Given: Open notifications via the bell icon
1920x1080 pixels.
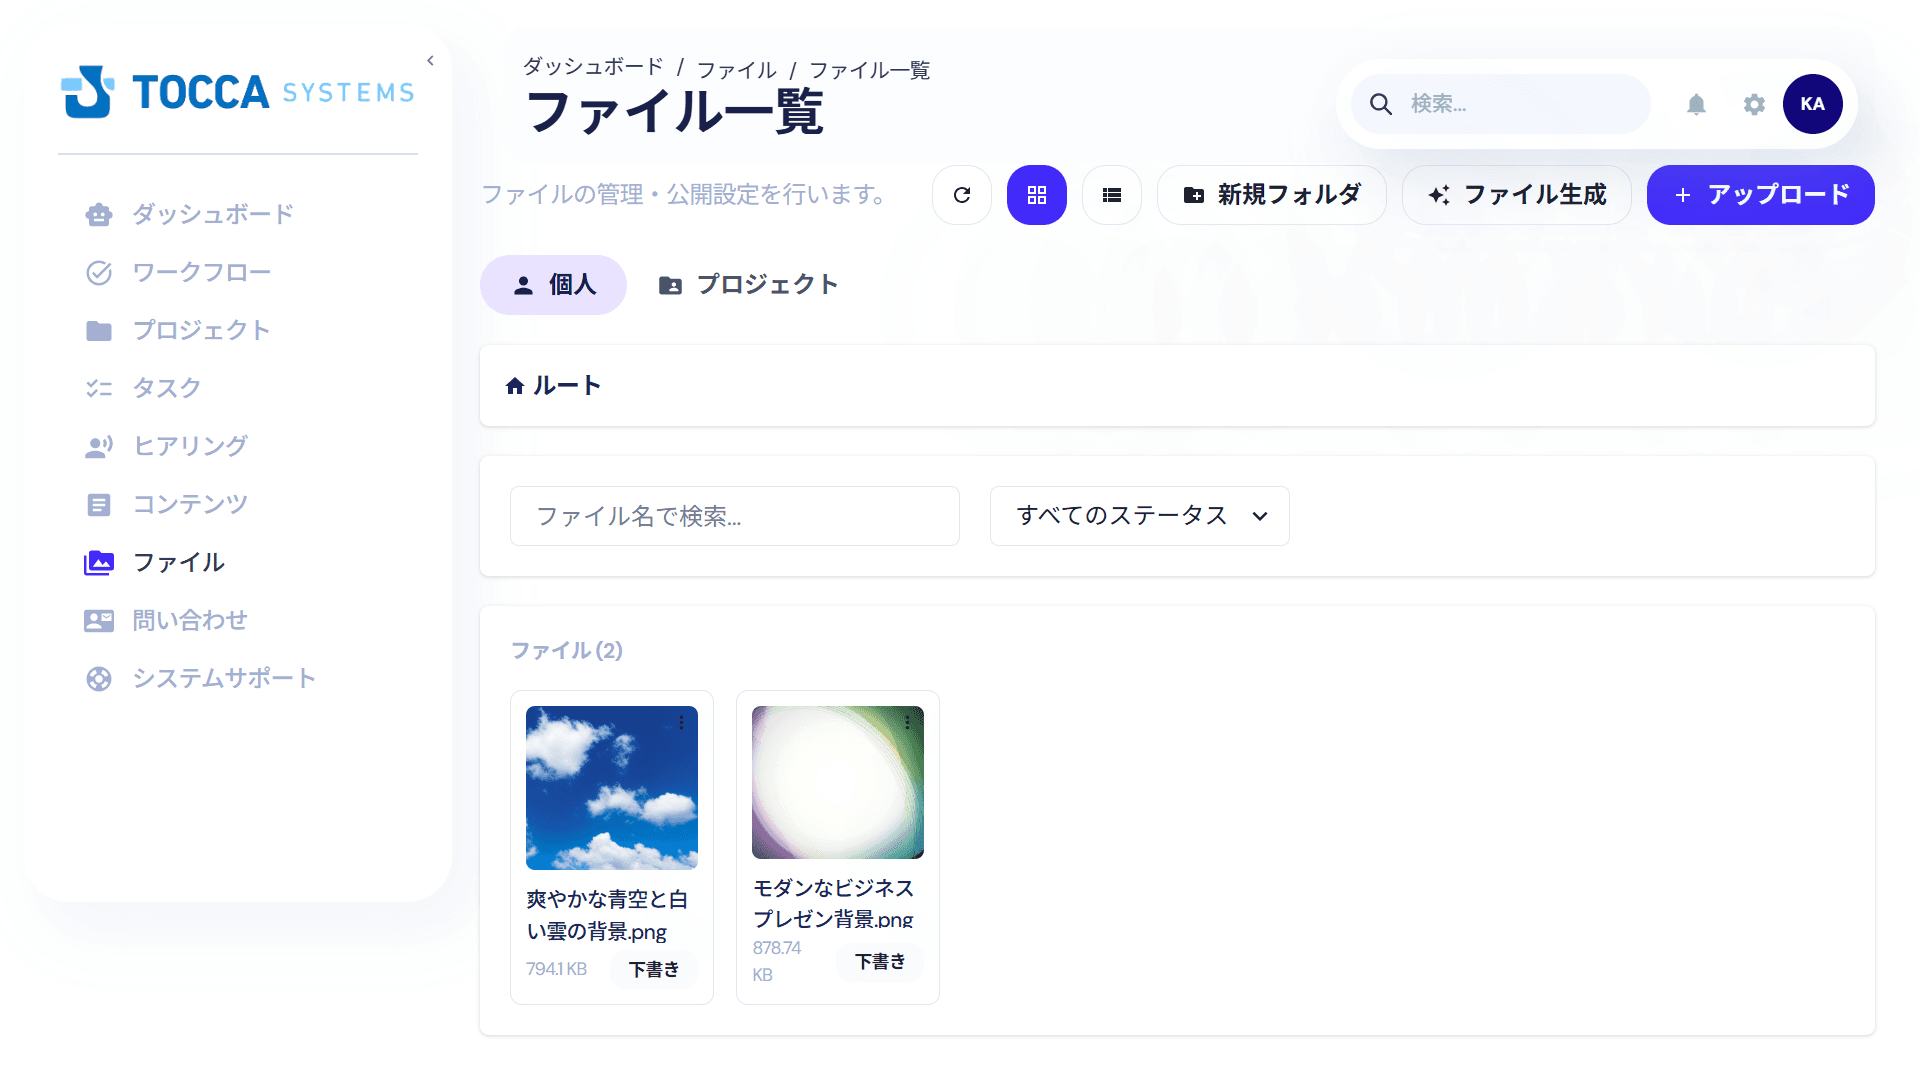Looking at the screenshot, I should point(1697,104).
